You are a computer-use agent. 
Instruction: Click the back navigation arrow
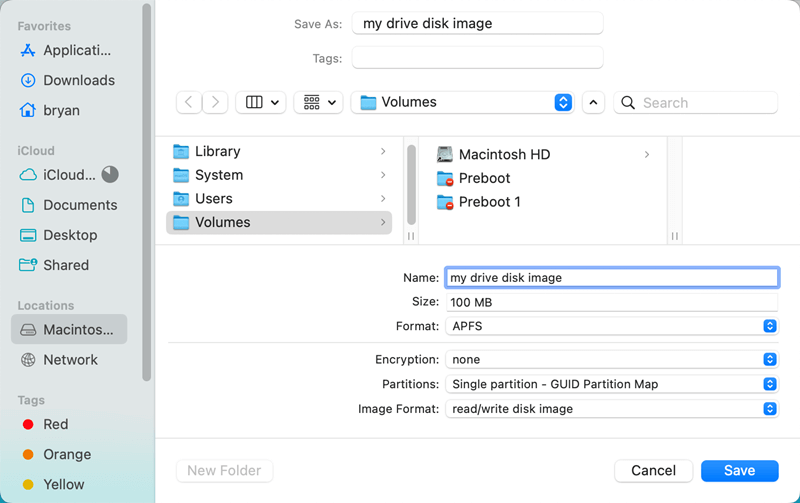click(189, 102)
